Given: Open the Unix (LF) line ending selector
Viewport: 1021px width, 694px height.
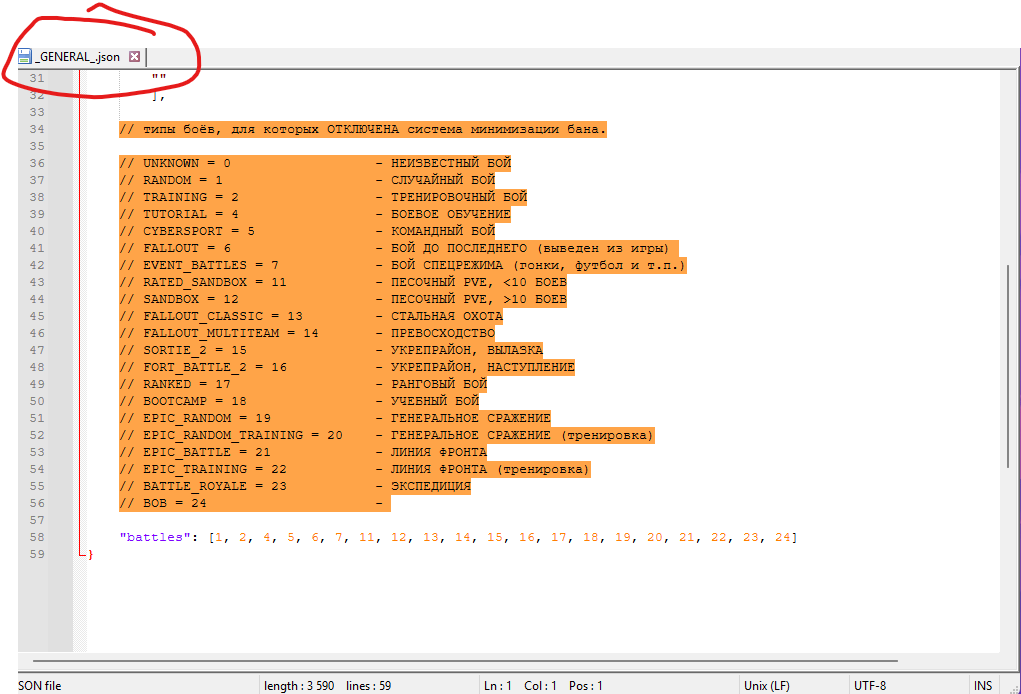Looking at the screenshot, I should pos(768,685).
